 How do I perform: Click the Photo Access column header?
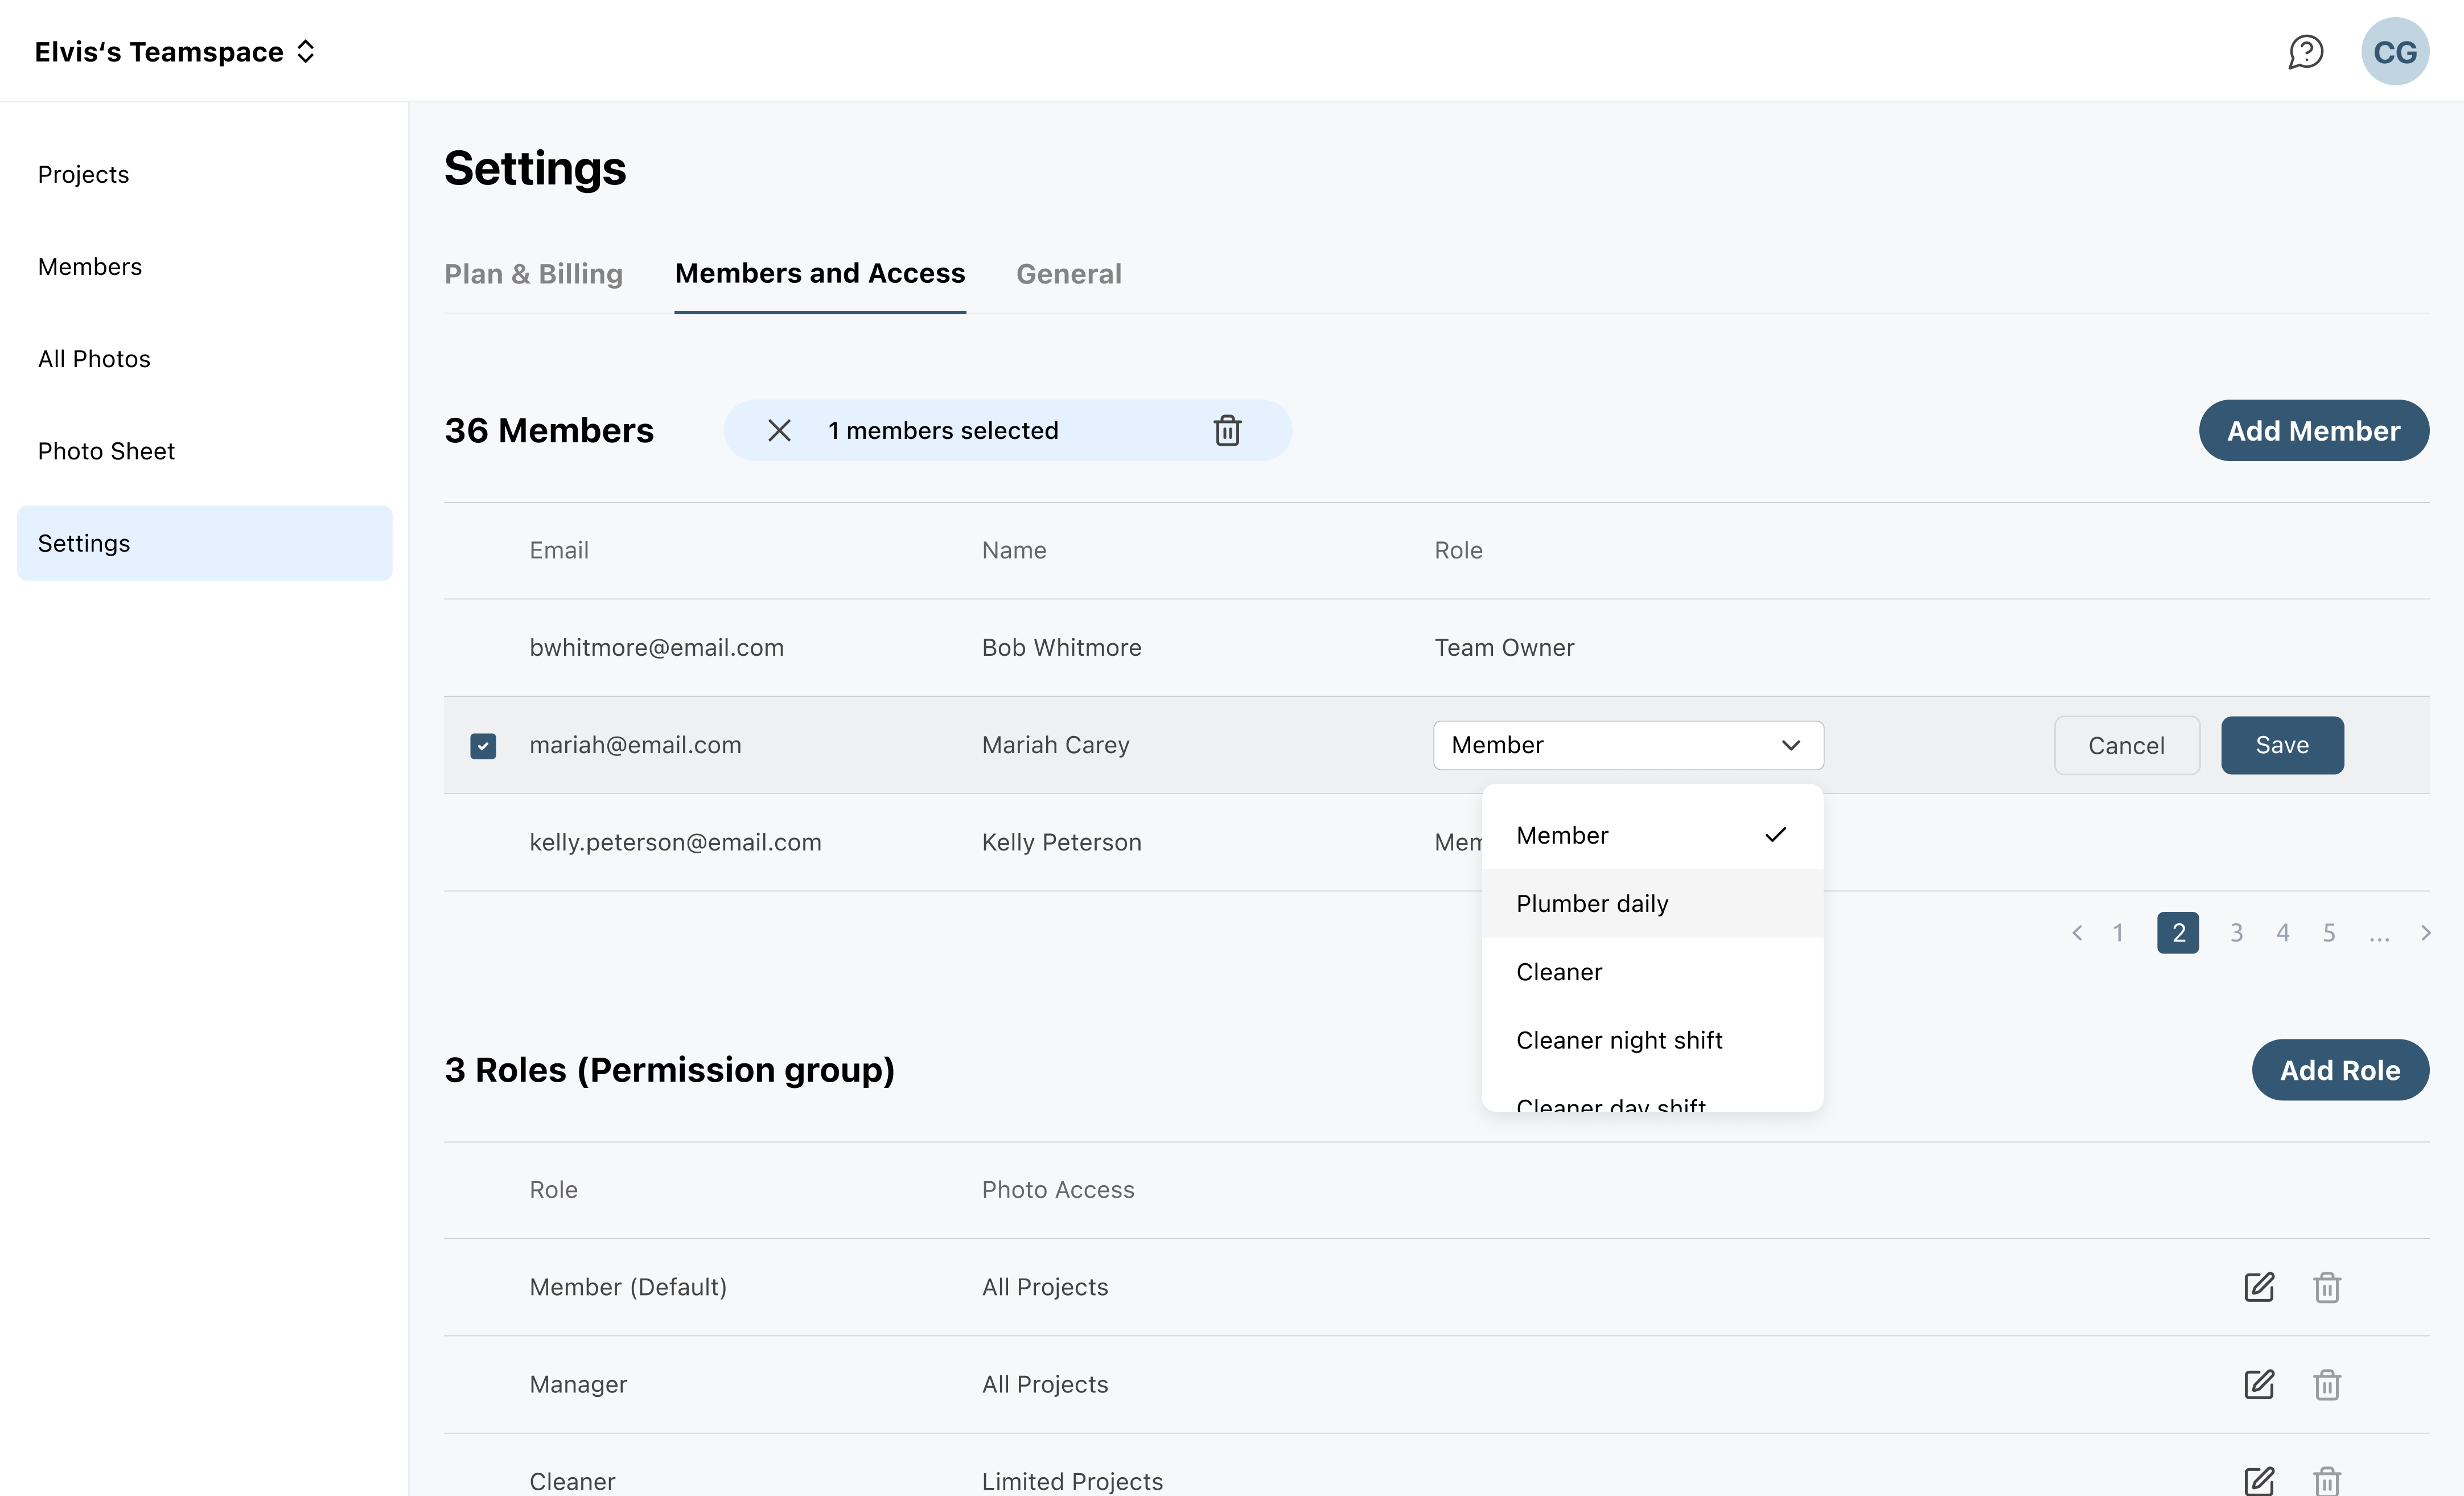1057,1190
